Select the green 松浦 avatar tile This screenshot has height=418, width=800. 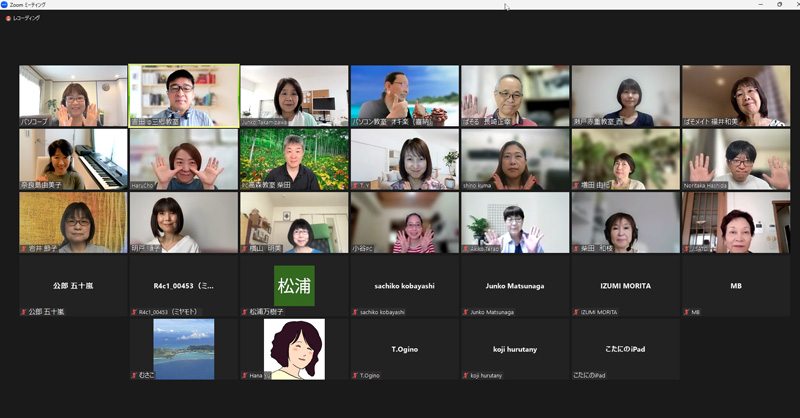tap(294, 286)
